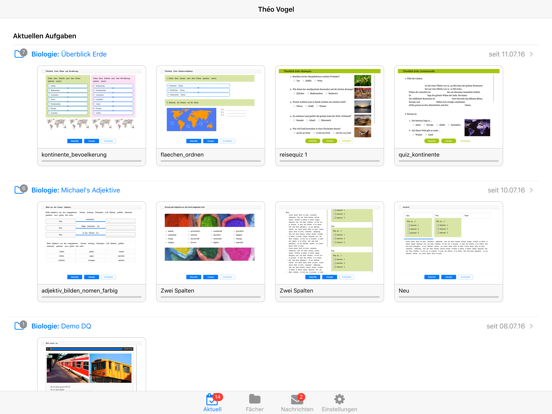Open the Nachrichten tab

tap(297, 402)
